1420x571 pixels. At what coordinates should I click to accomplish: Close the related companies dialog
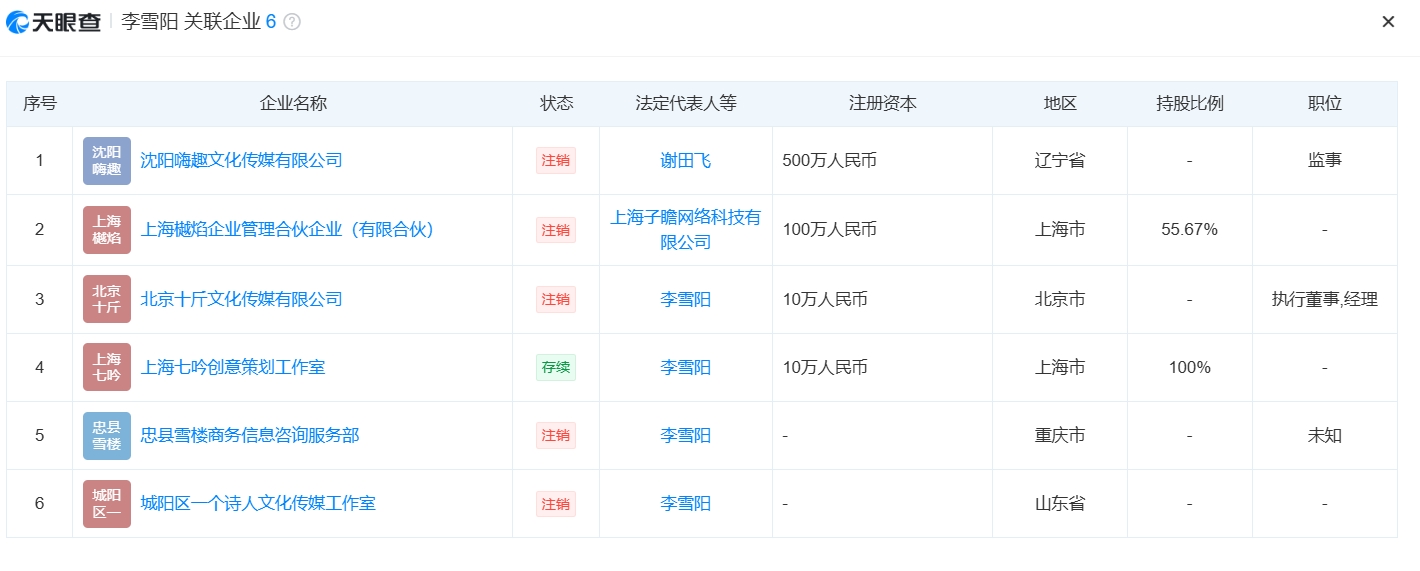click(1388, 22)
